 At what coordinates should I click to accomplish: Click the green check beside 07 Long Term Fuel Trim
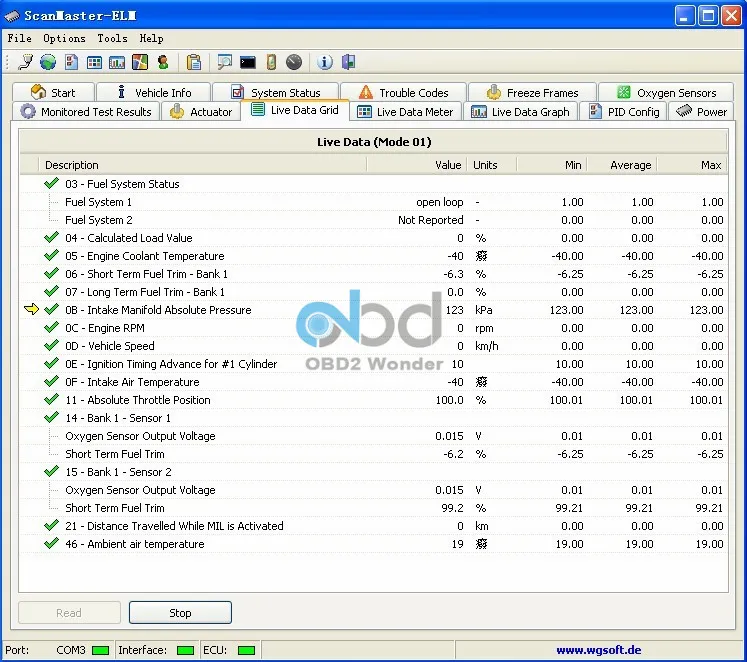[51, 291]
